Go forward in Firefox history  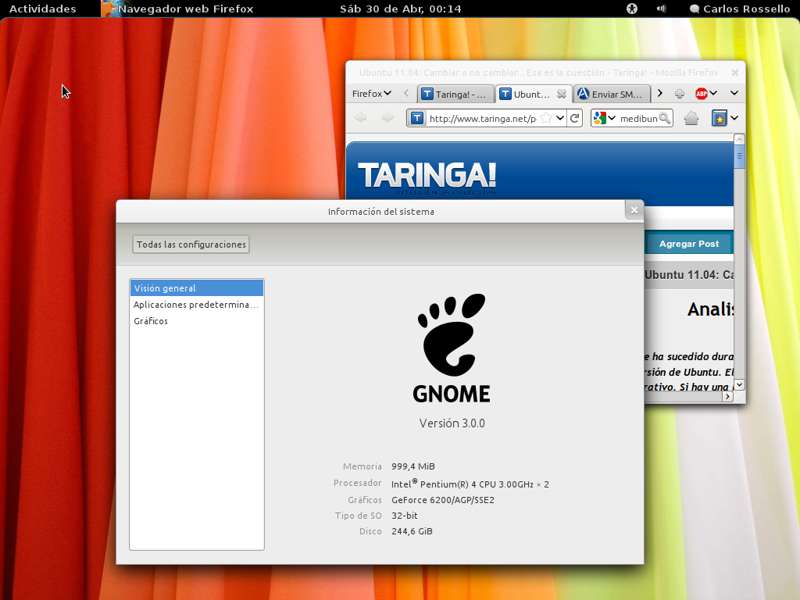point(388,118)
